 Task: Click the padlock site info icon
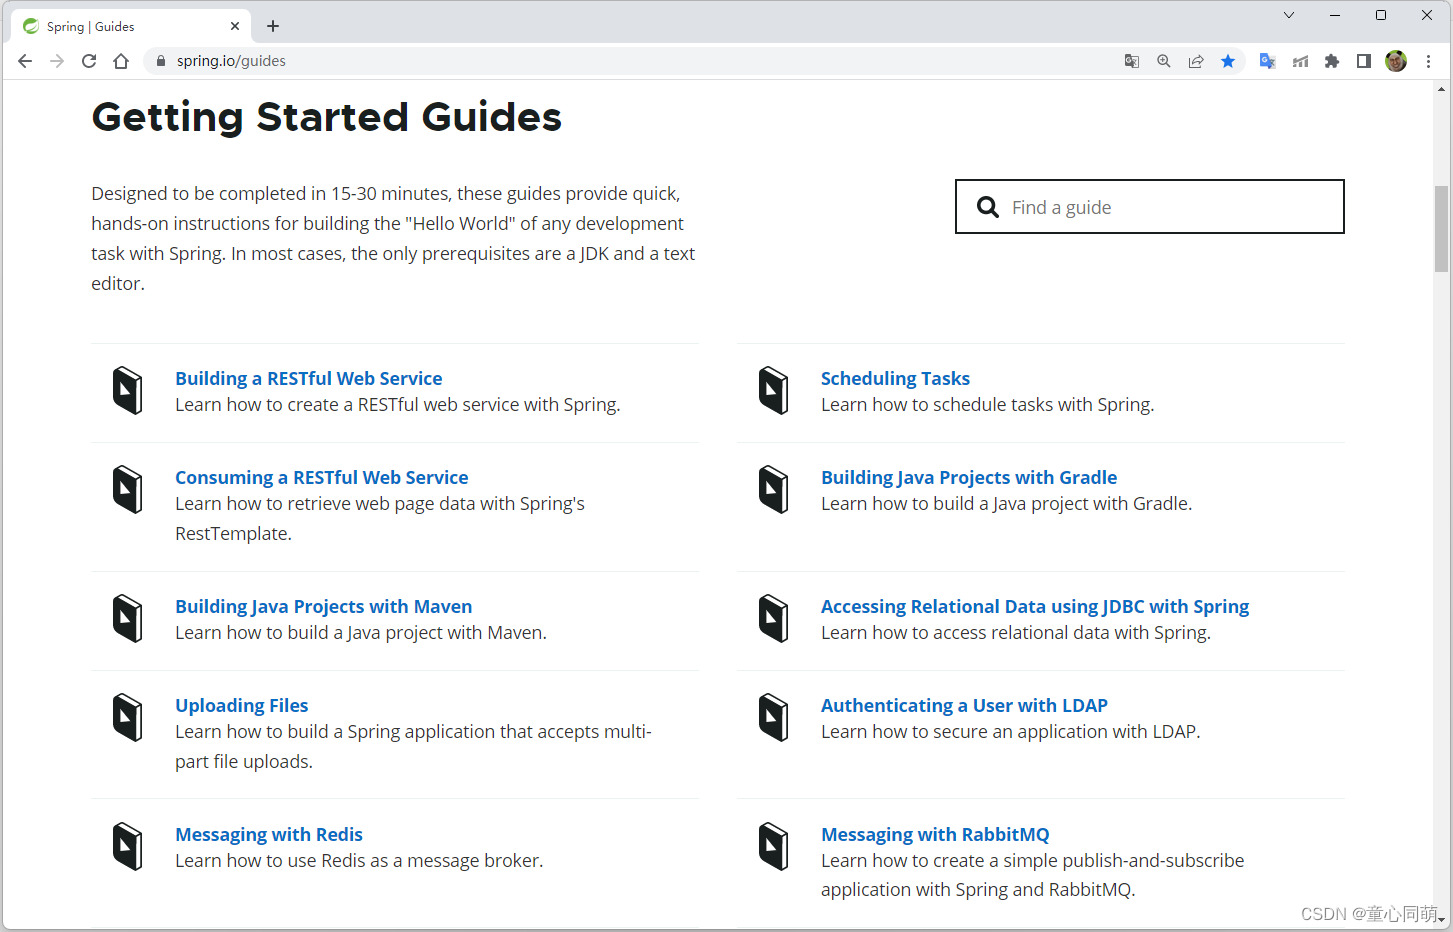160,61
